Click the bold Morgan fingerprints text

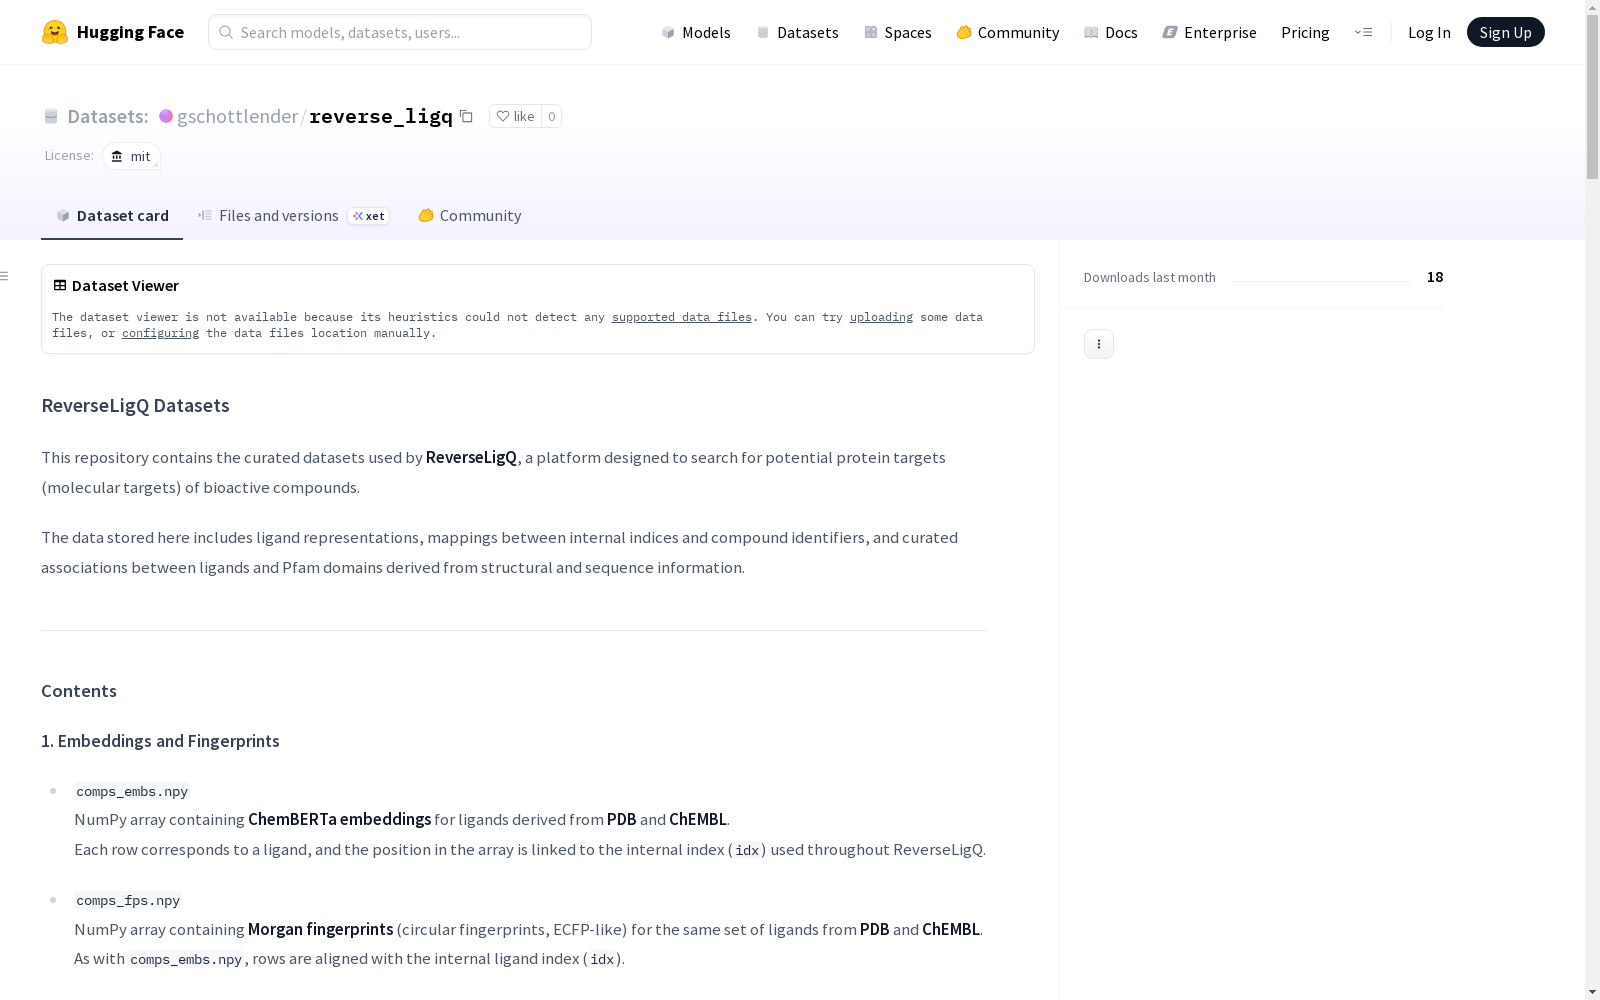[320, 929]
